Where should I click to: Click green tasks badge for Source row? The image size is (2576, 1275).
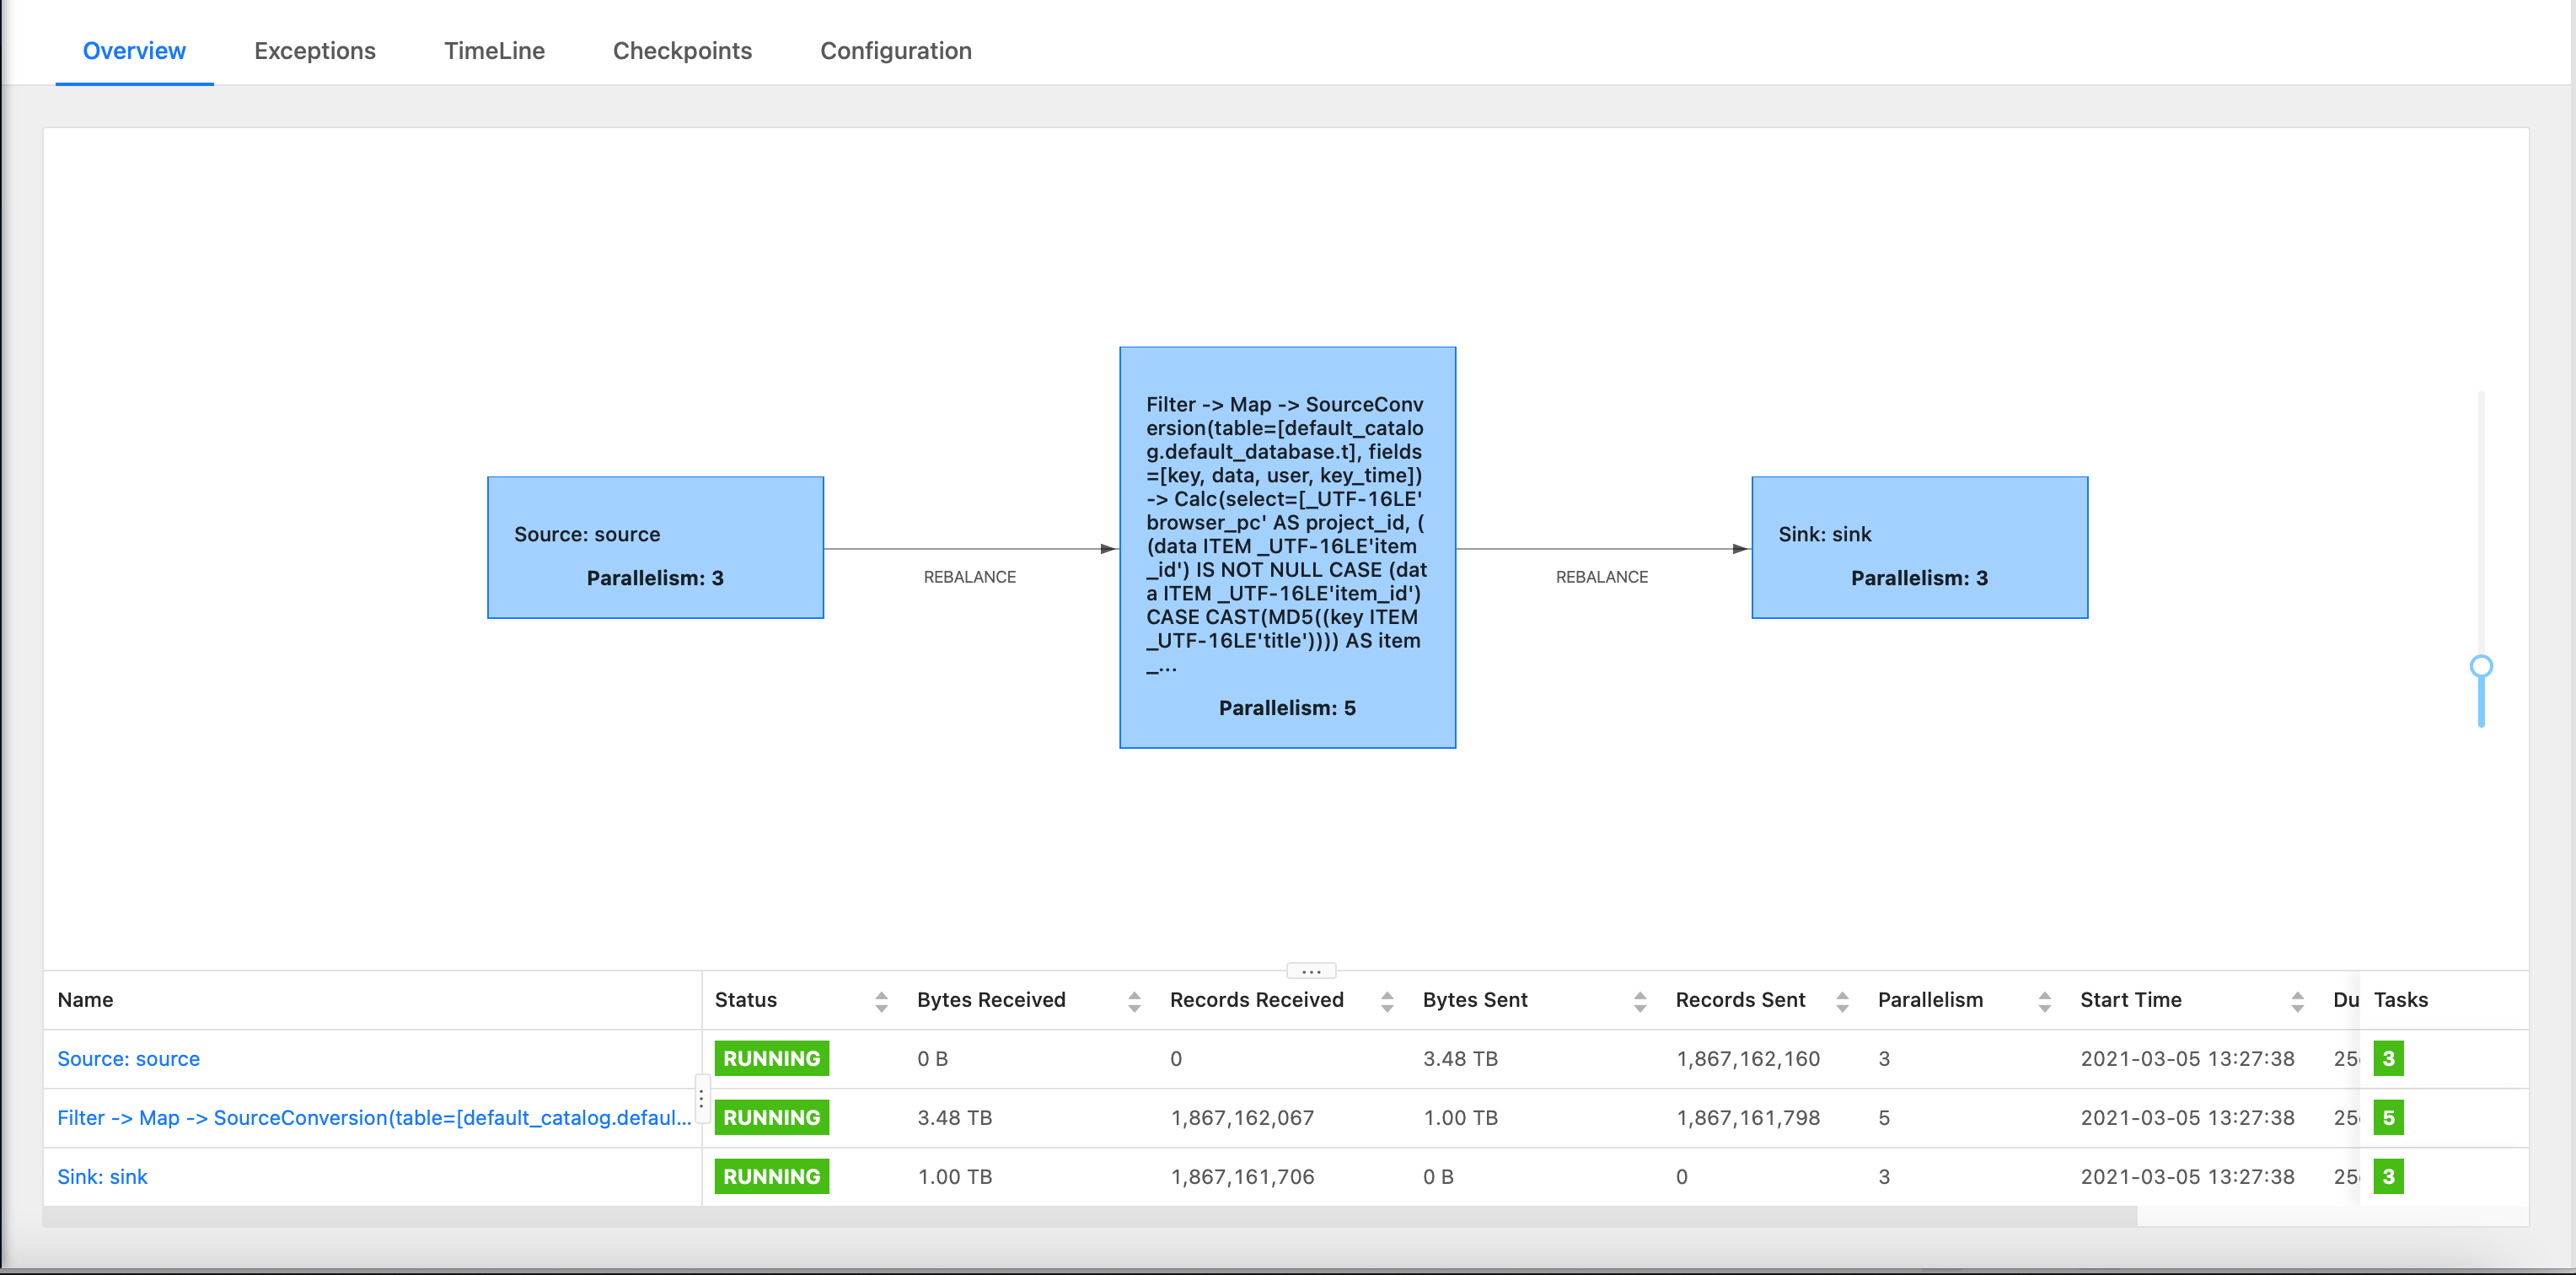point(2388,1058)
